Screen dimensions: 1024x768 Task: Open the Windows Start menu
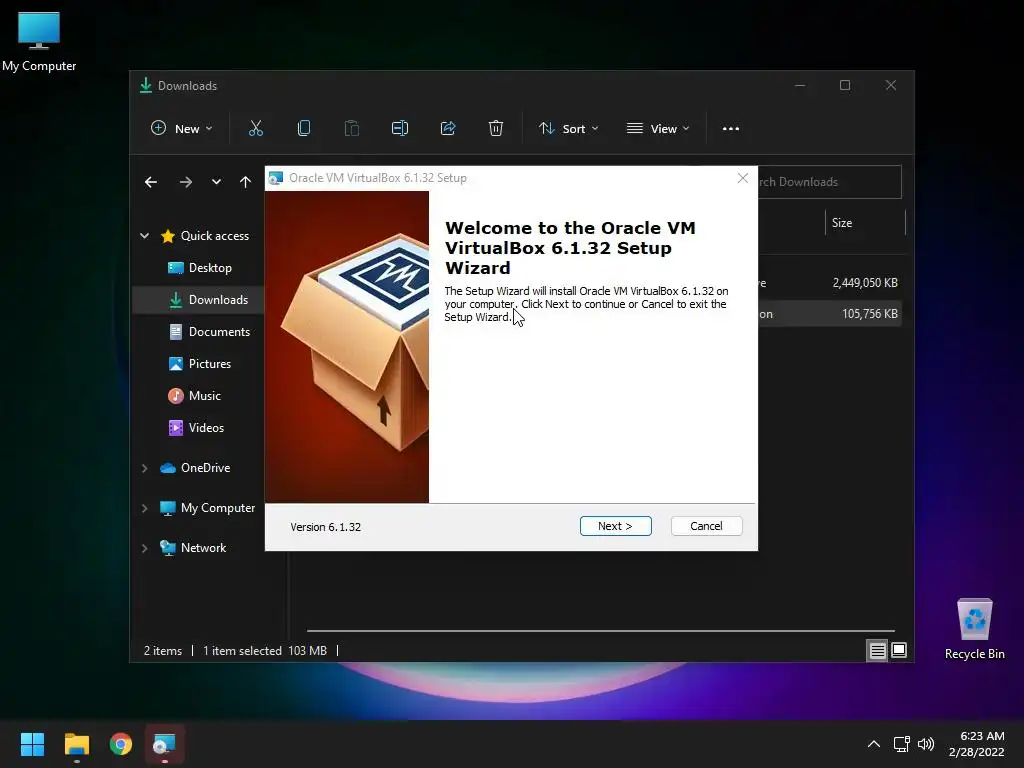32,744
